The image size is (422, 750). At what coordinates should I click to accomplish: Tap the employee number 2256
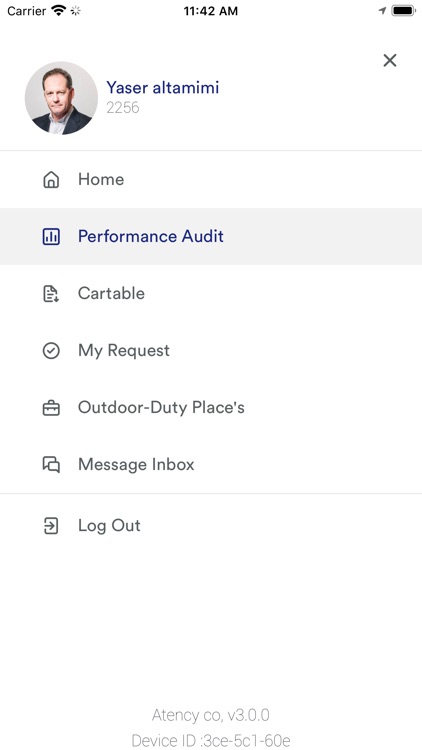(x=122, y=108)
